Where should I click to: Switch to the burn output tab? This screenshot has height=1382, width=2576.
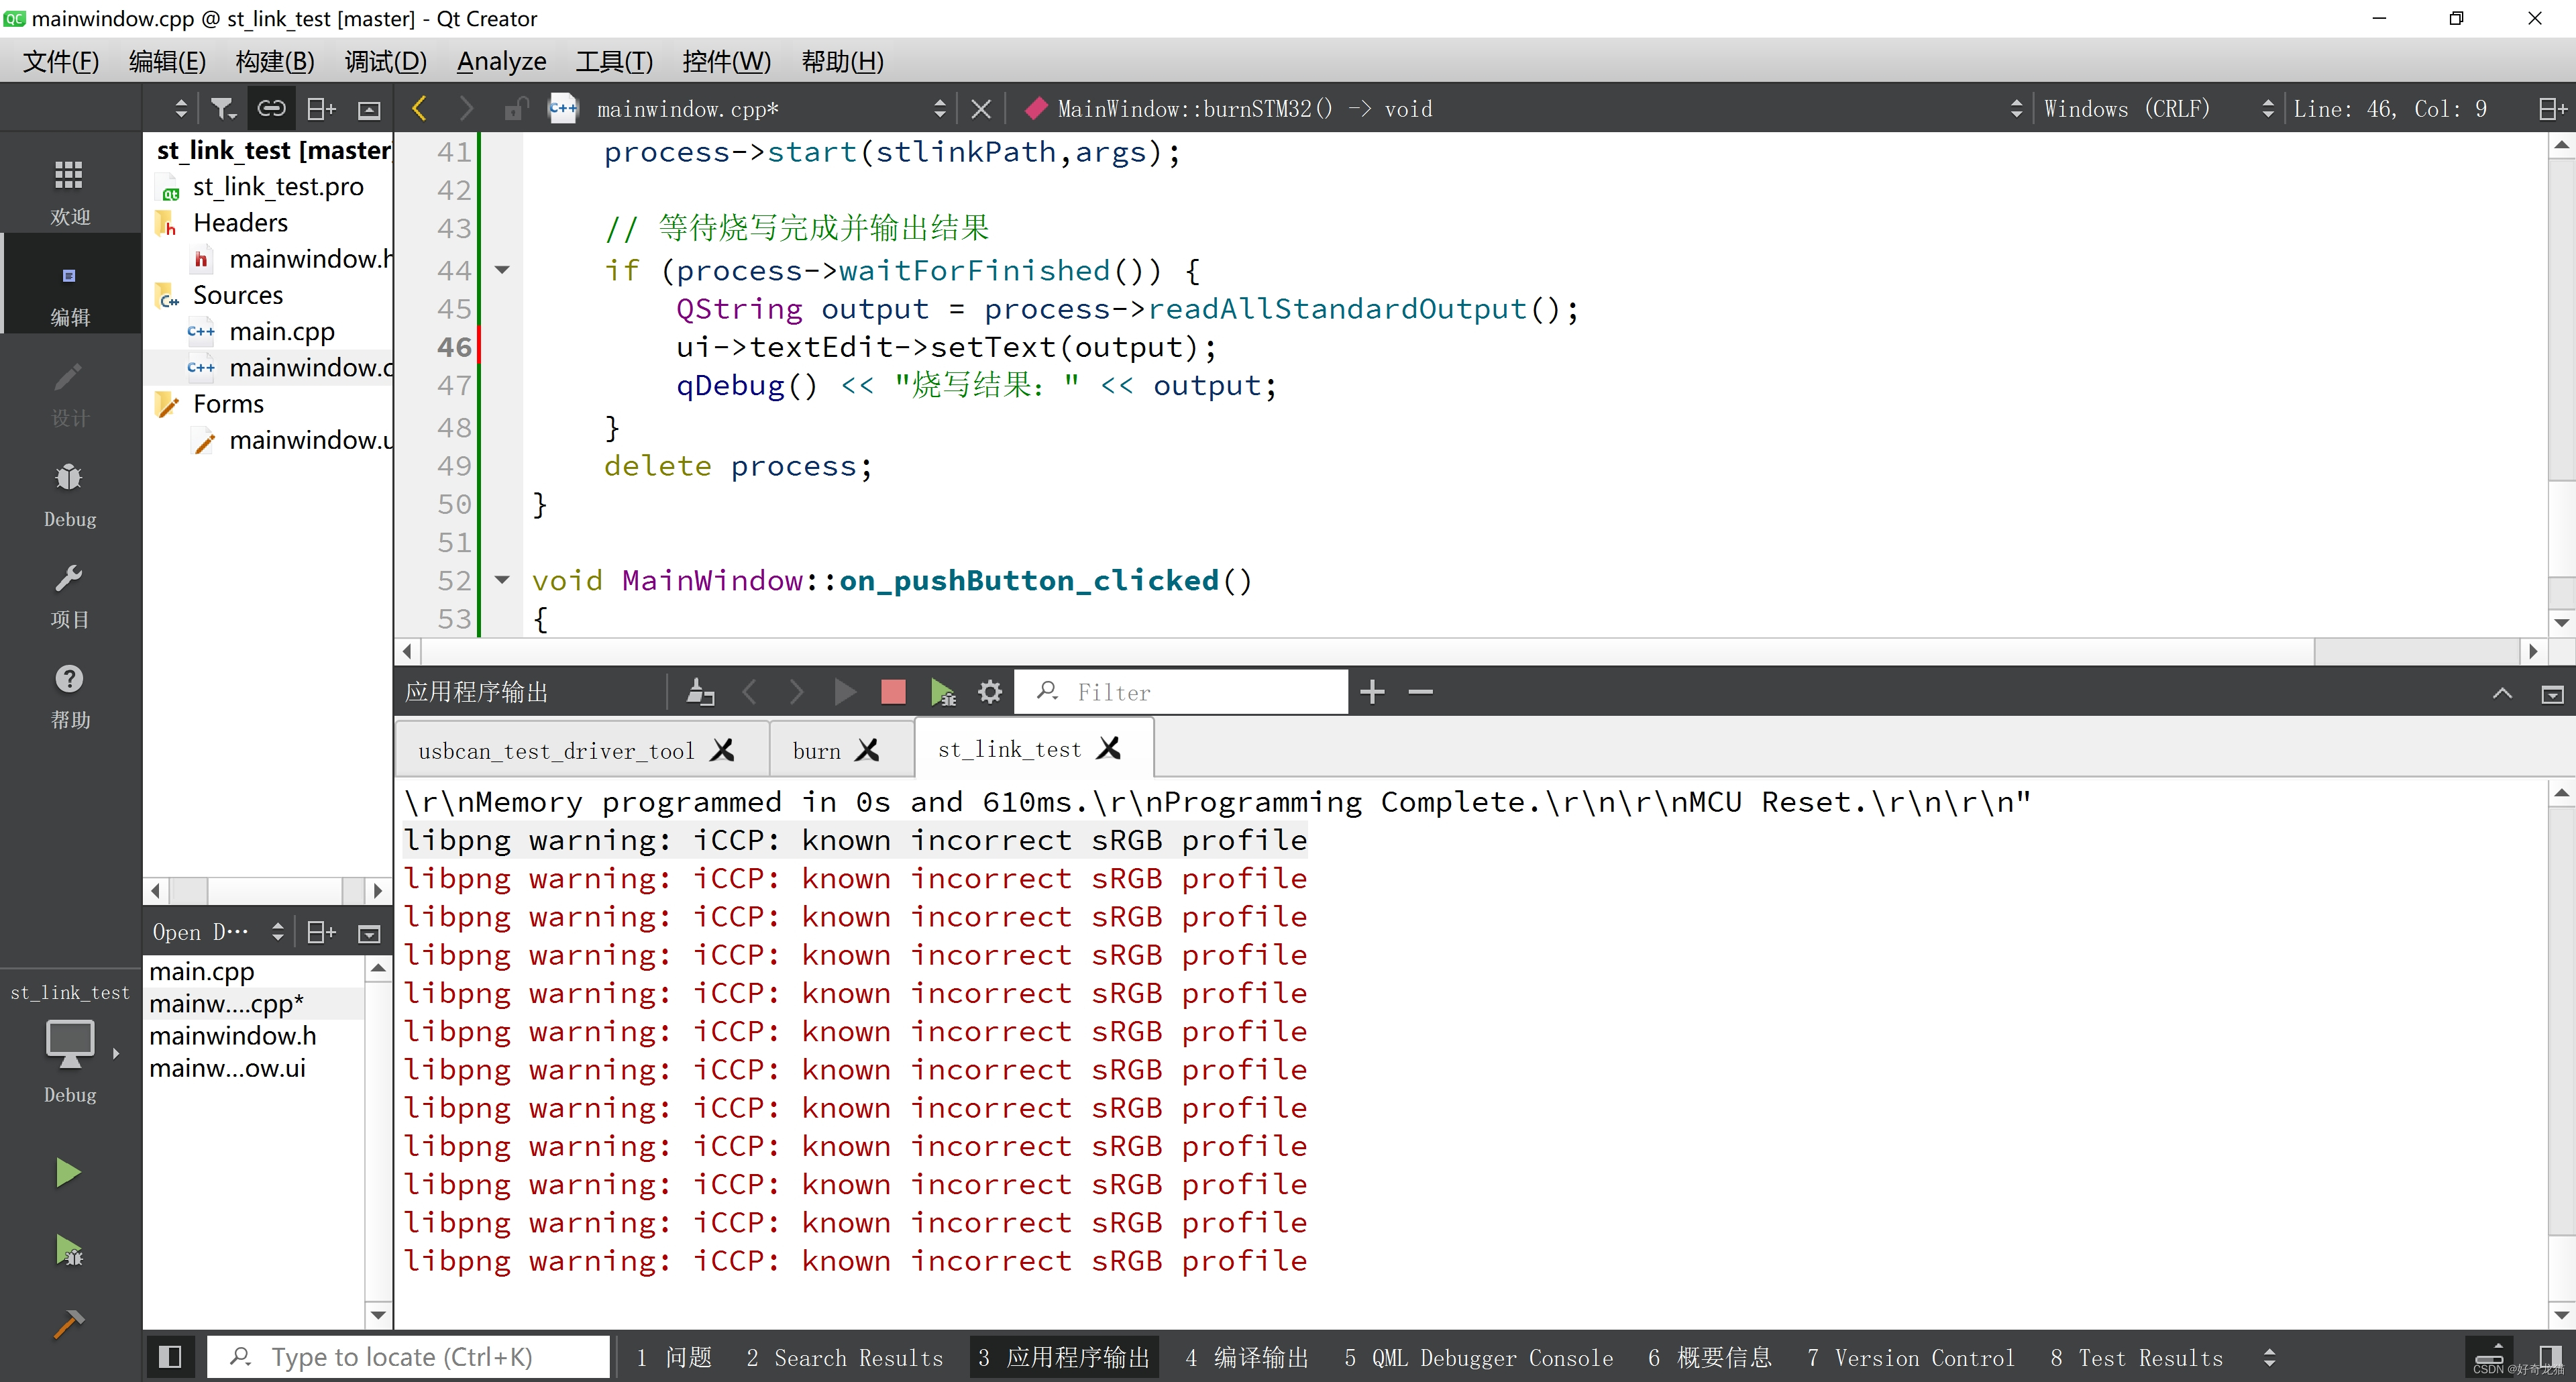coord(817,749)
